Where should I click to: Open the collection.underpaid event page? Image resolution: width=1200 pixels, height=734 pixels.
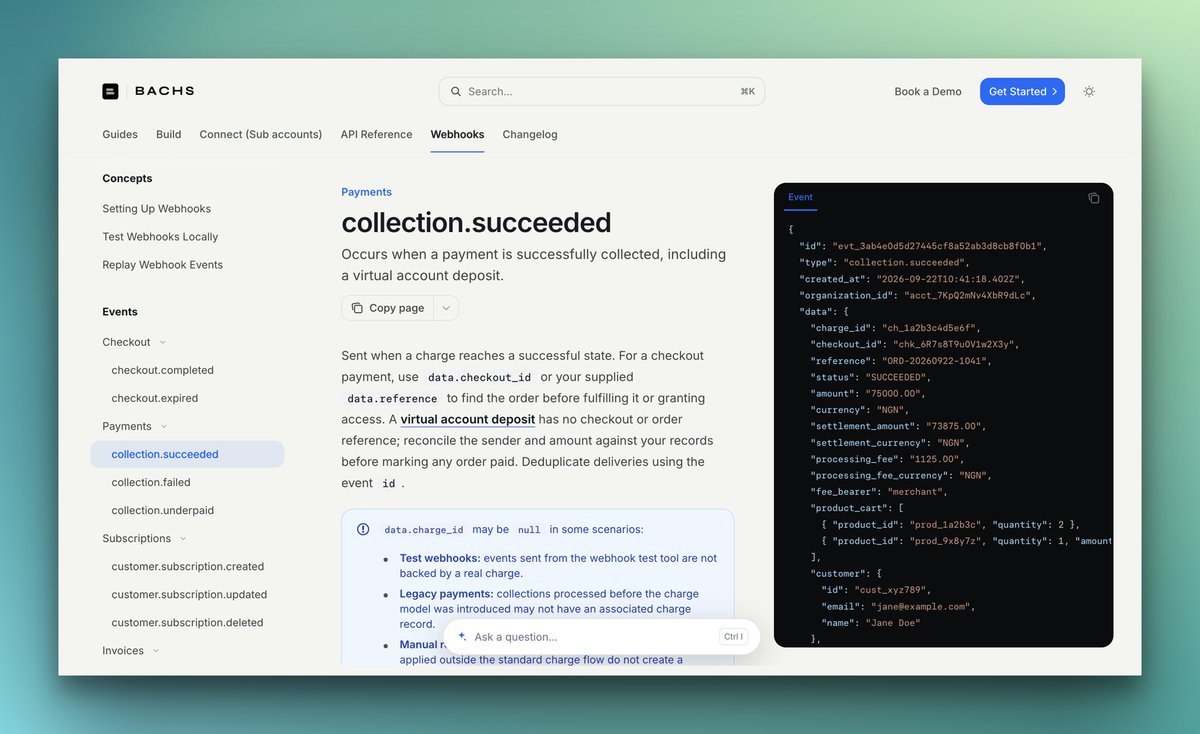click(x=162, y=510)
